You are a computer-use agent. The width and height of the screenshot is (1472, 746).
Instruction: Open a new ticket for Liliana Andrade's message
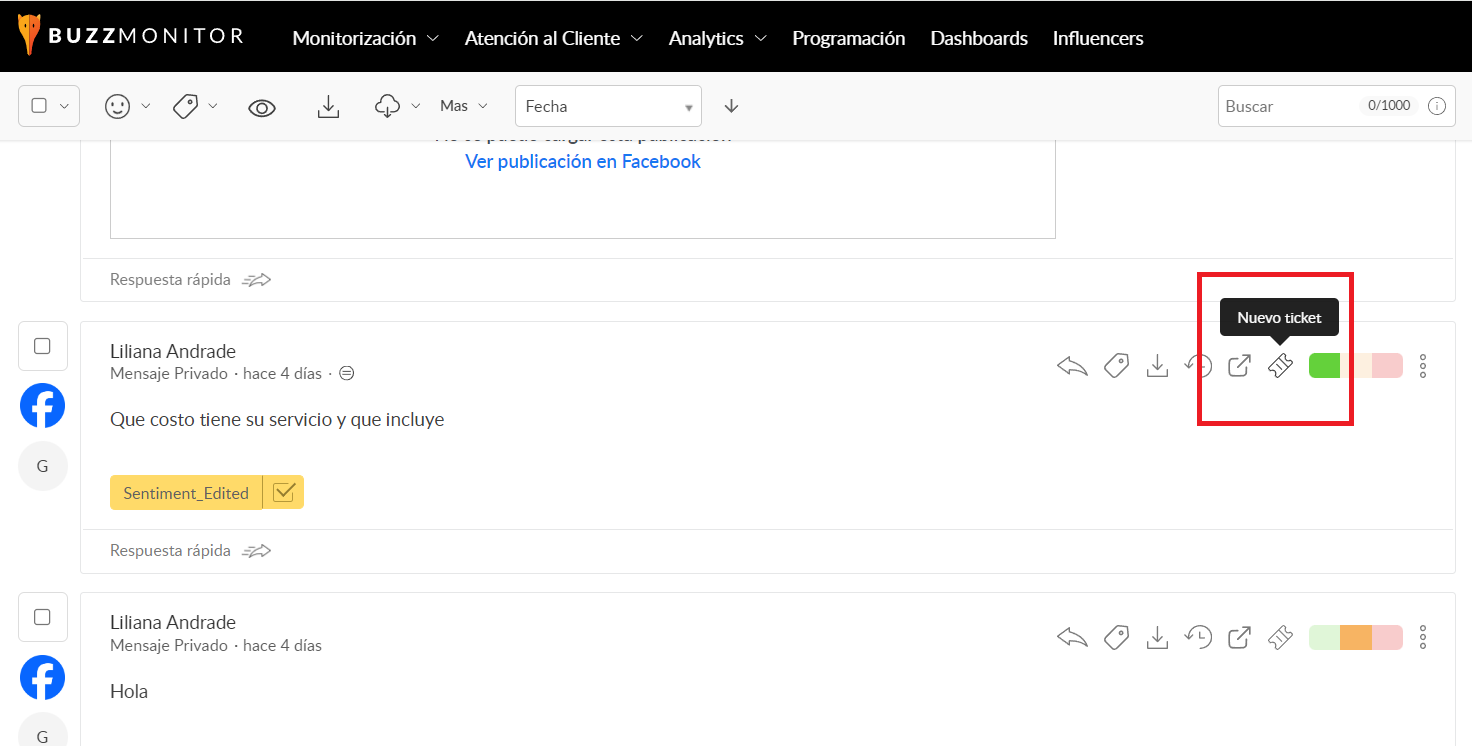tap(1280, 365)
